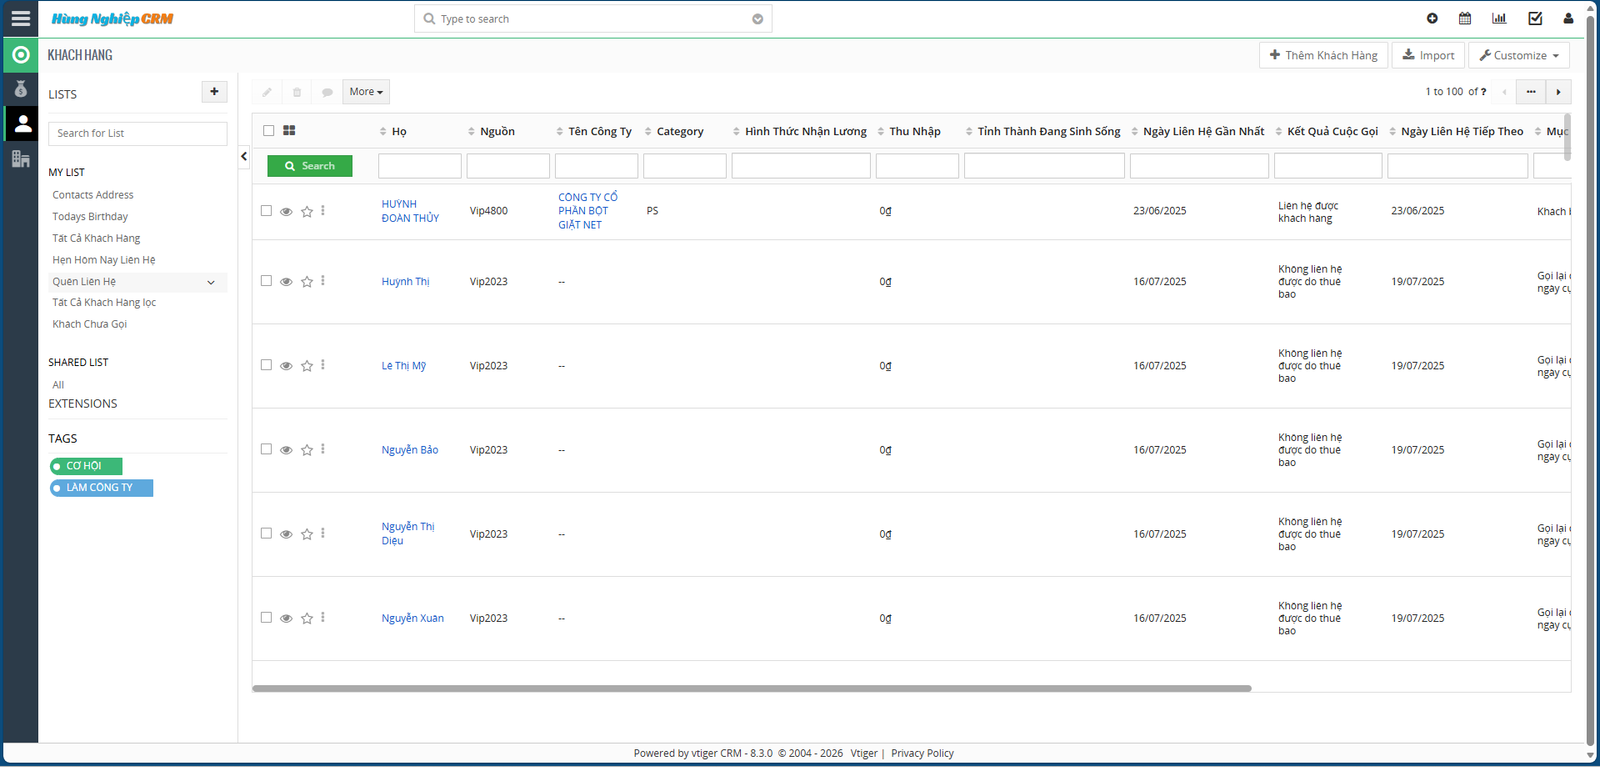The width and height of the screenshot is (1600, 767).
Task: Toggle follow eye for Huynh Thị
Action: click(x=286, y=282)
